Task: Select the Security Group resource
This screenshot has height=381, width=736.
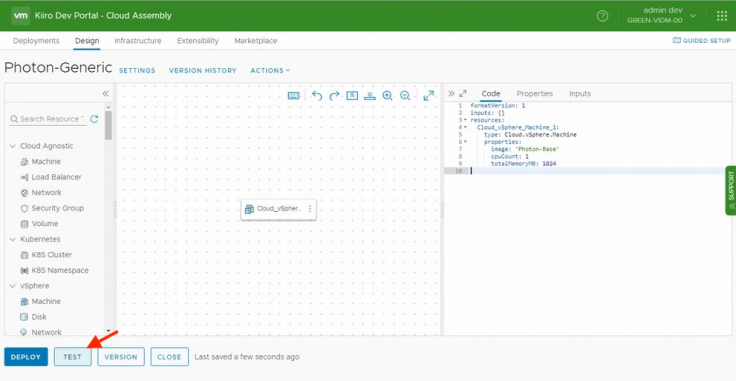Action: tap(58, 208)
